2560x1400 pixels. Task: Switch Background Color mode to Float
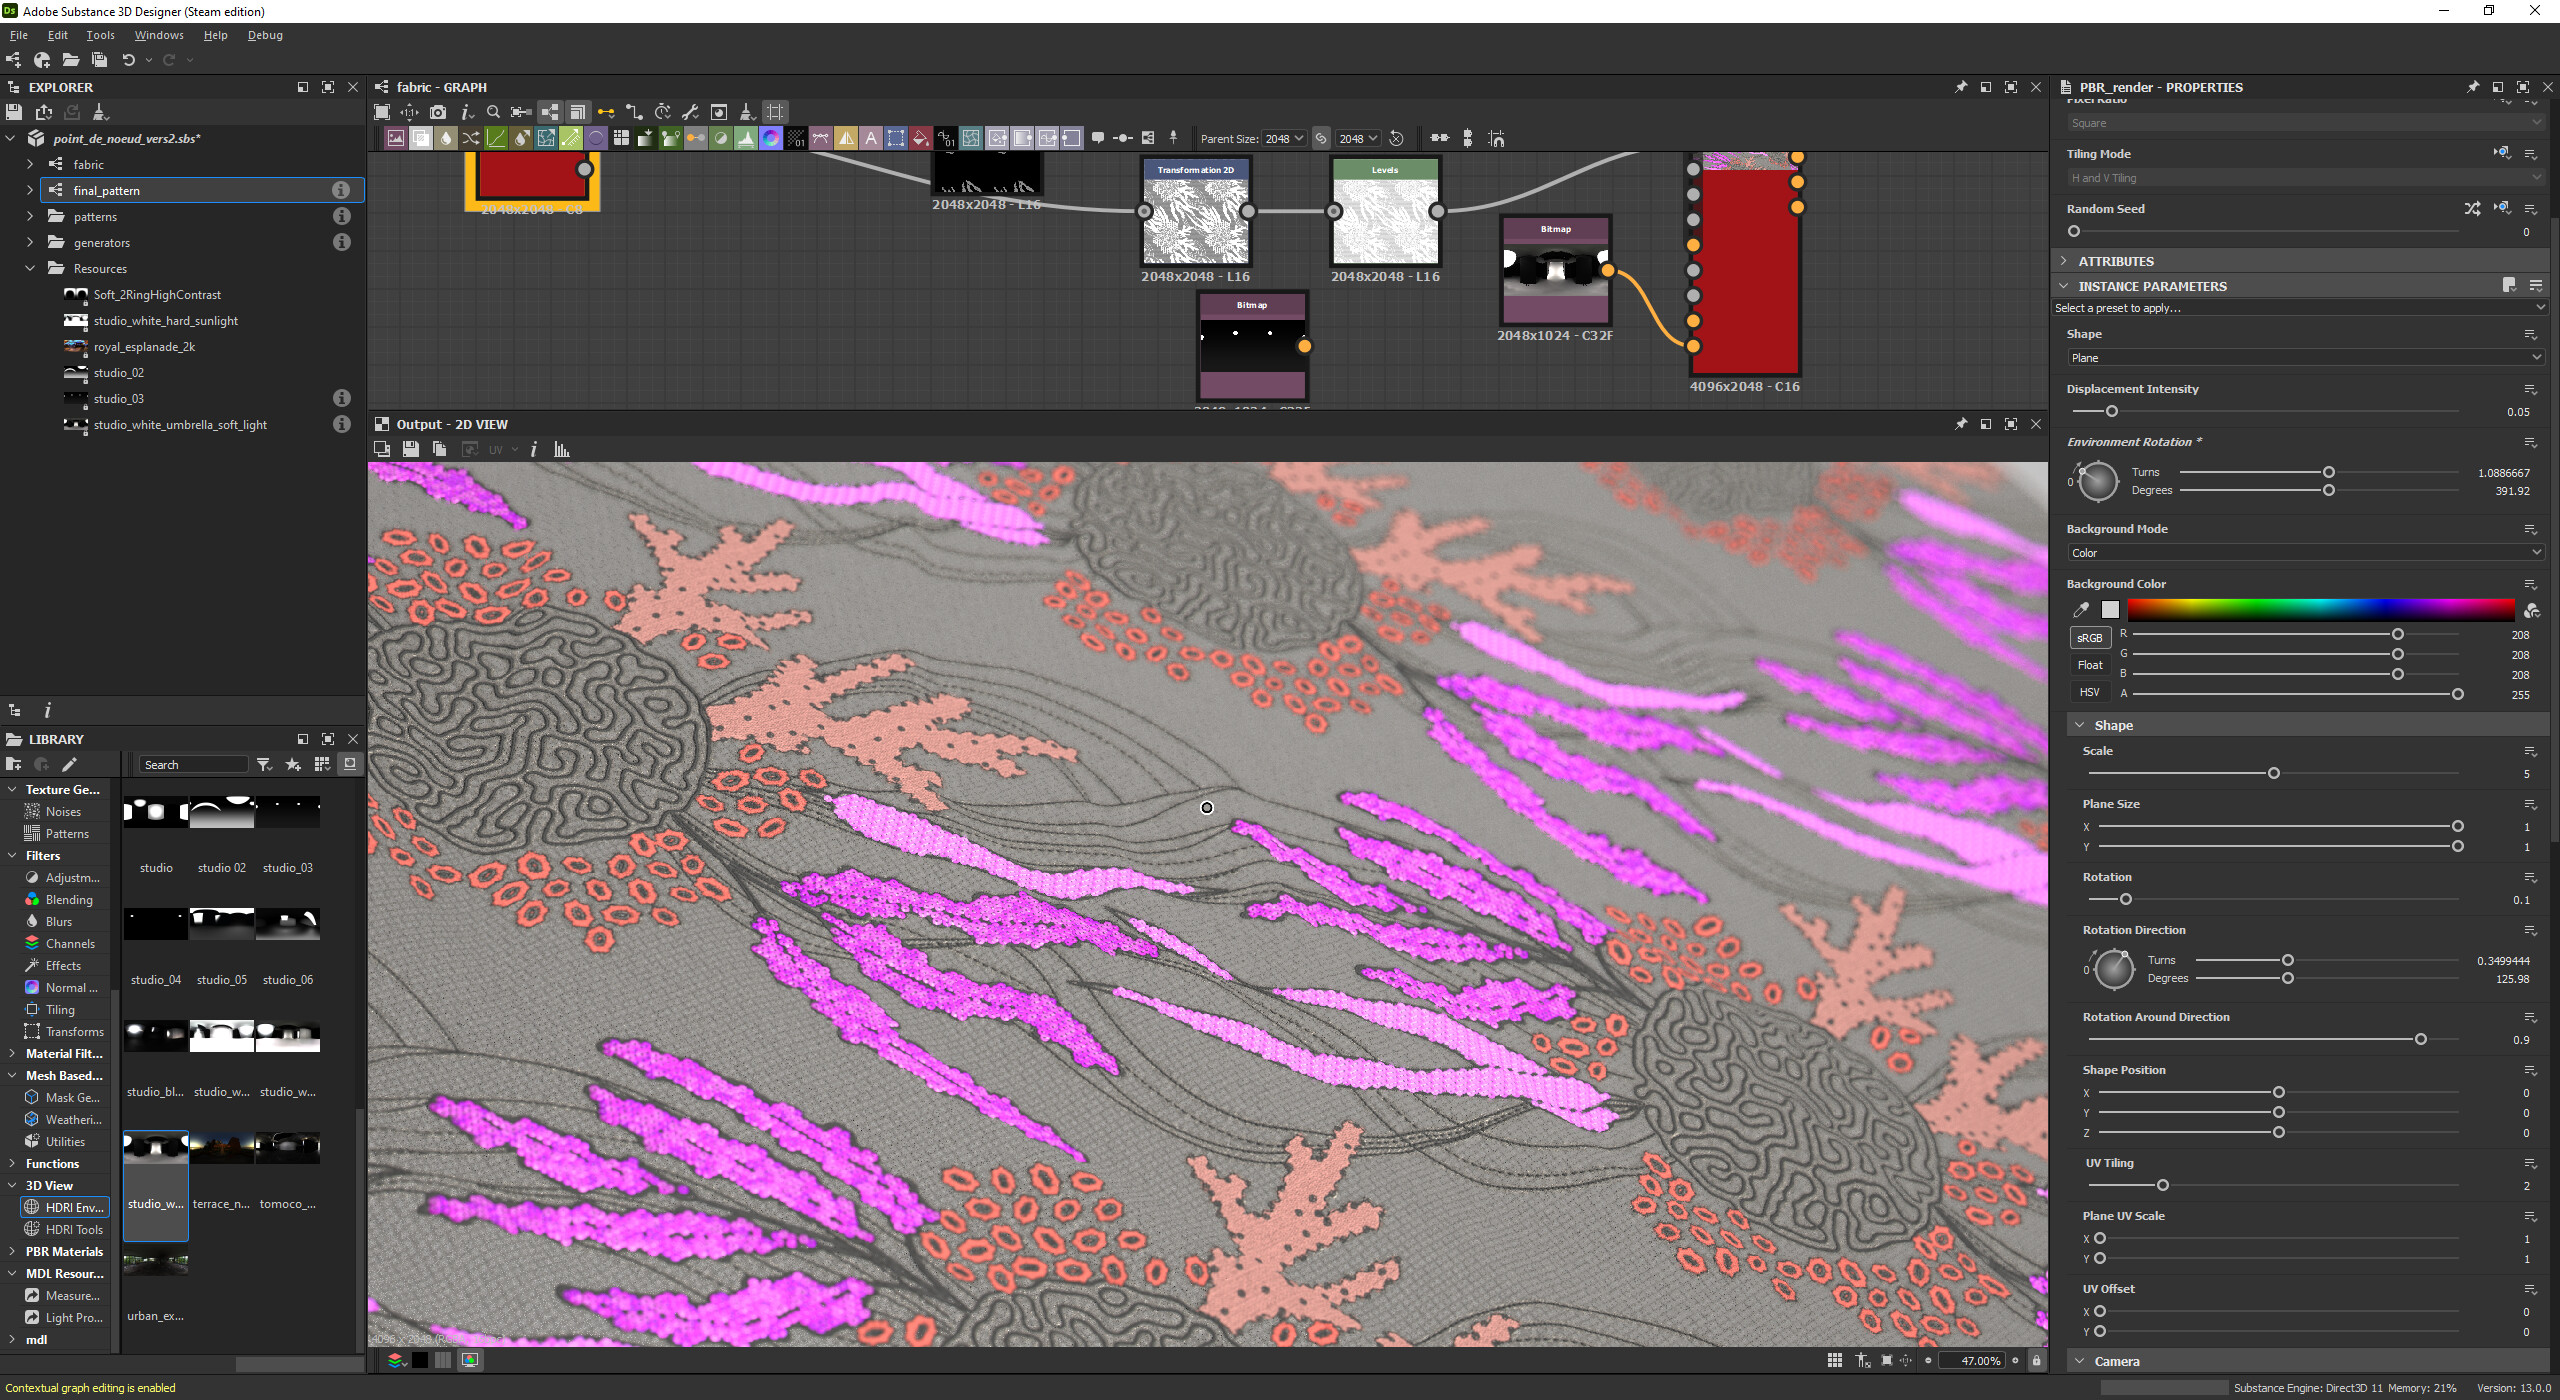pos(2090,664)
